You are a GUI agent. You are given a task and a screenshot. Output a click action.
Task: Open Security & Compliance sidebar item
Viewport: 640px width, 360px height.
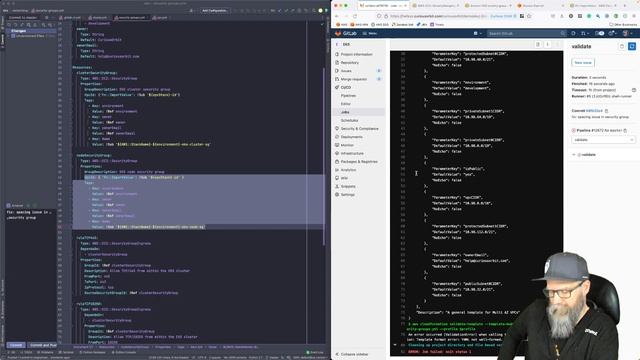pyautogui.click(x=360, y=129)
